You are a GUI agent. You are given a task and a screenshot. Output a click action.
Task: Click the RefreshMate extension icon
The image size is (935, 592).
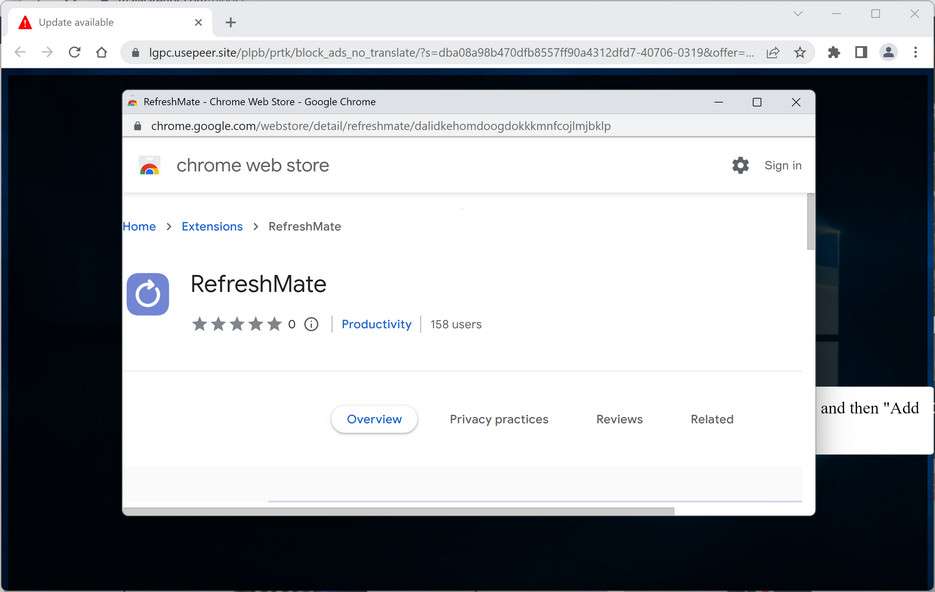coord(148,294)
